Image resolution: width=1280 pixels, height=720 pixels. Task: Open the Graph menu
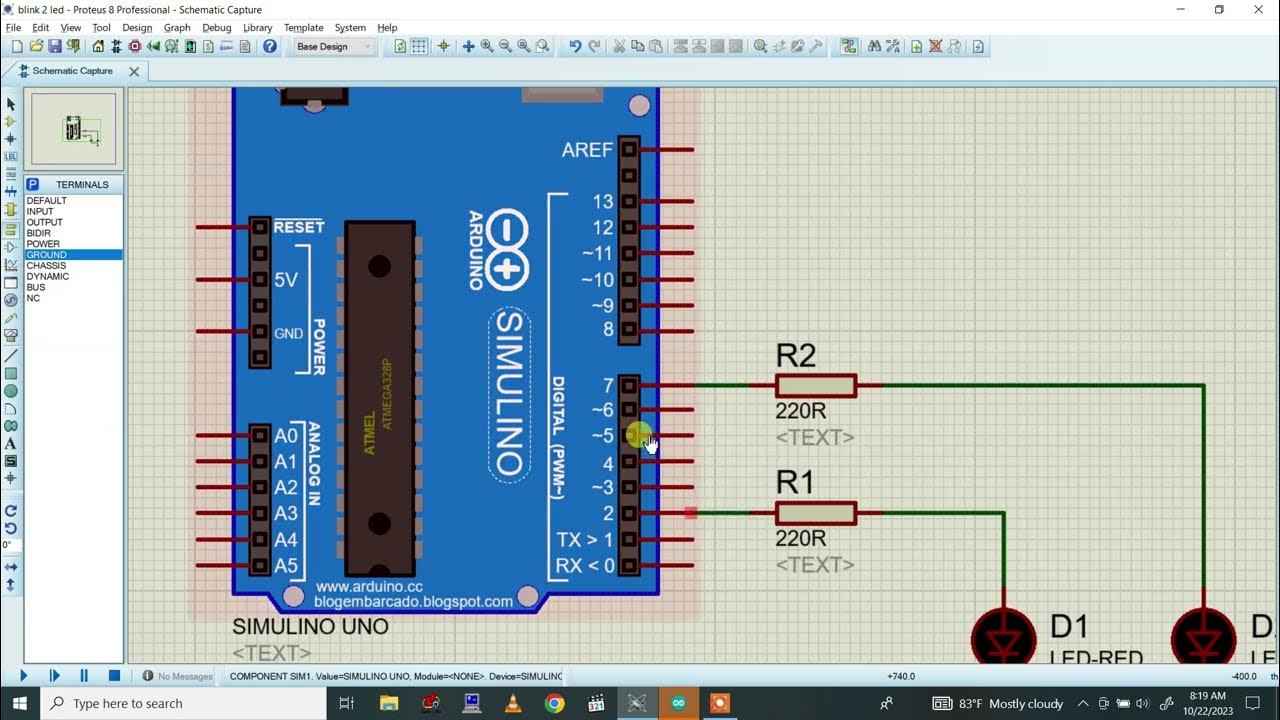click(177, 28)
